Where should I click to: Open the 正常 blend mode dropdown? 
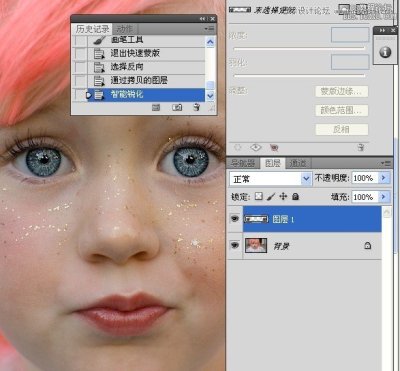270,179
